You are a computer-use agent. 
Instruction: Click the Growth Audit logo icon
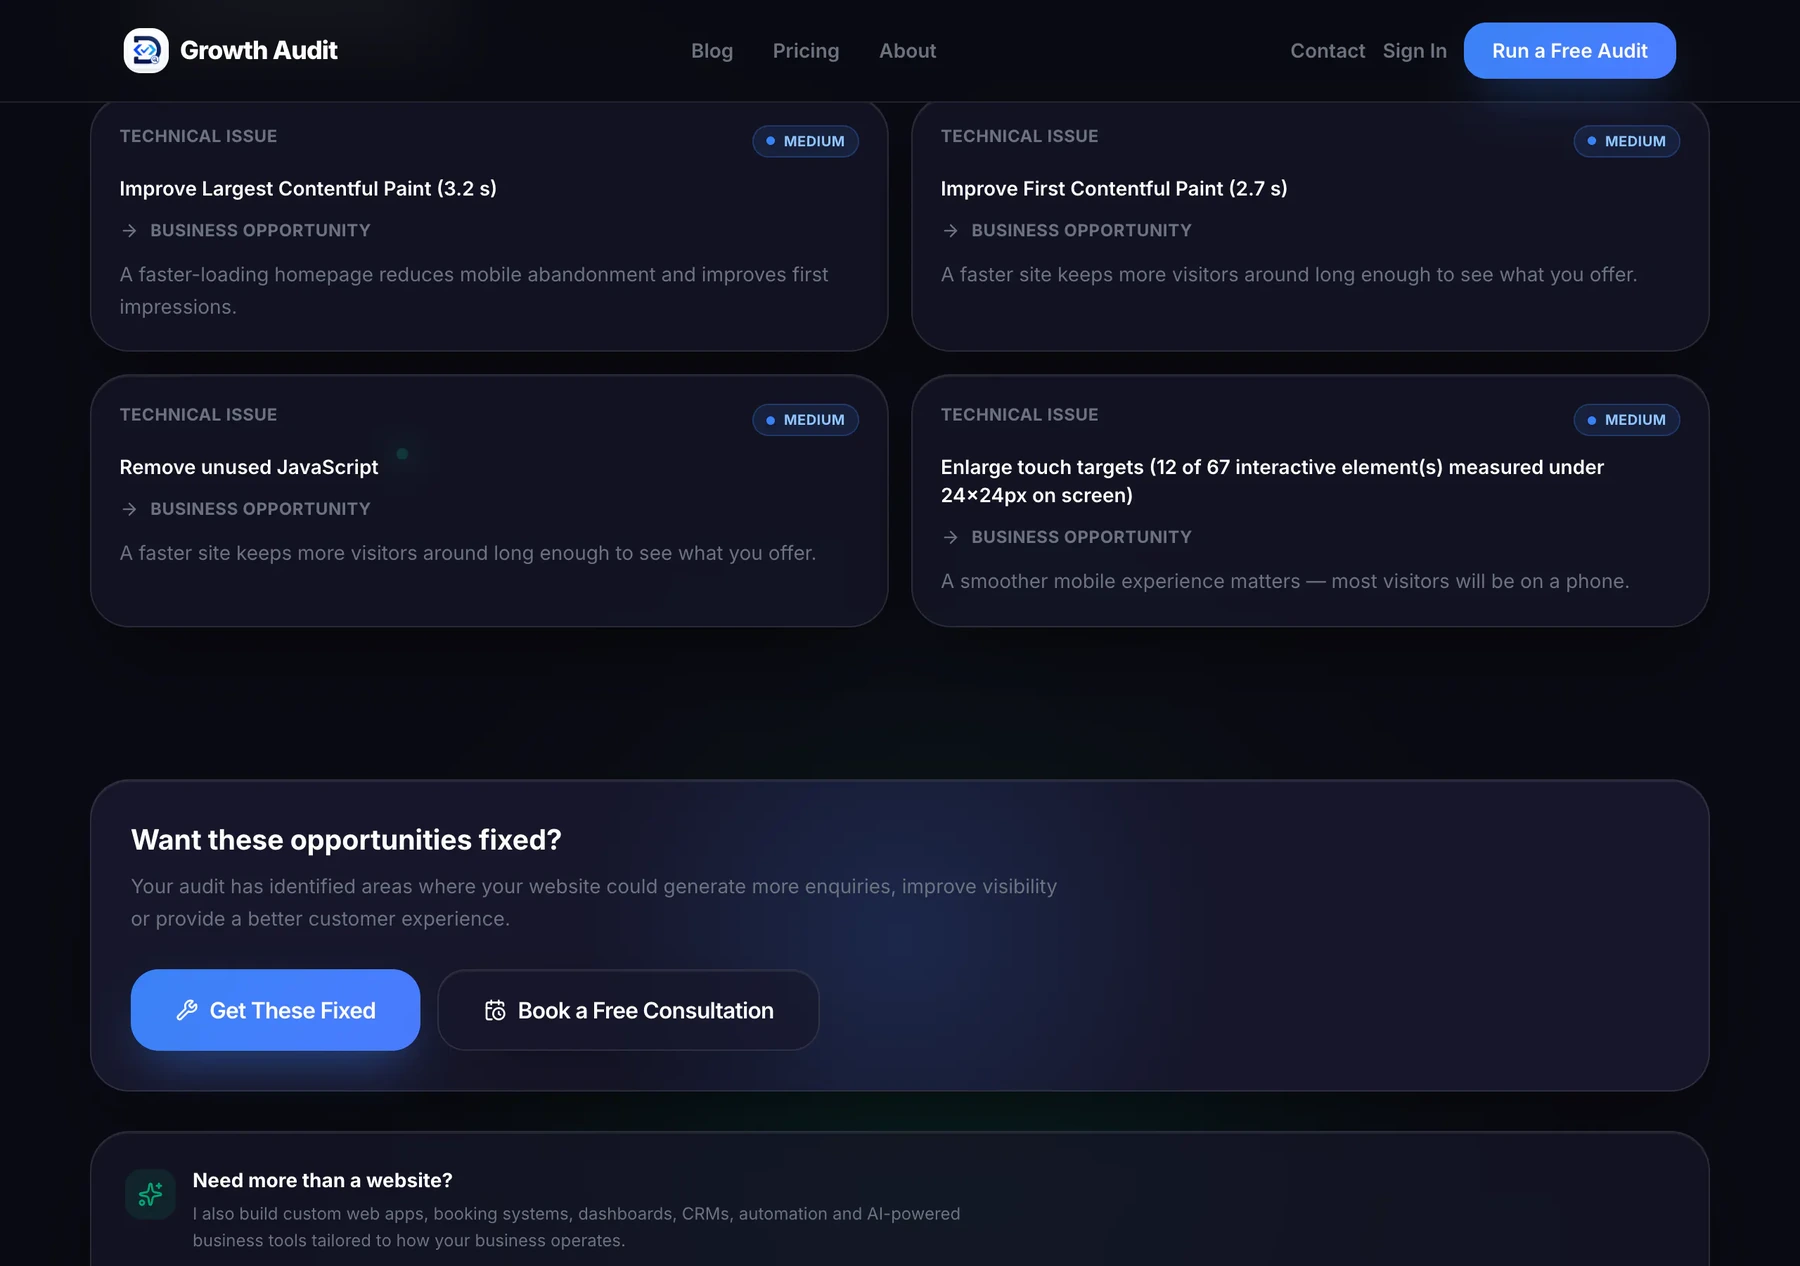146,50
